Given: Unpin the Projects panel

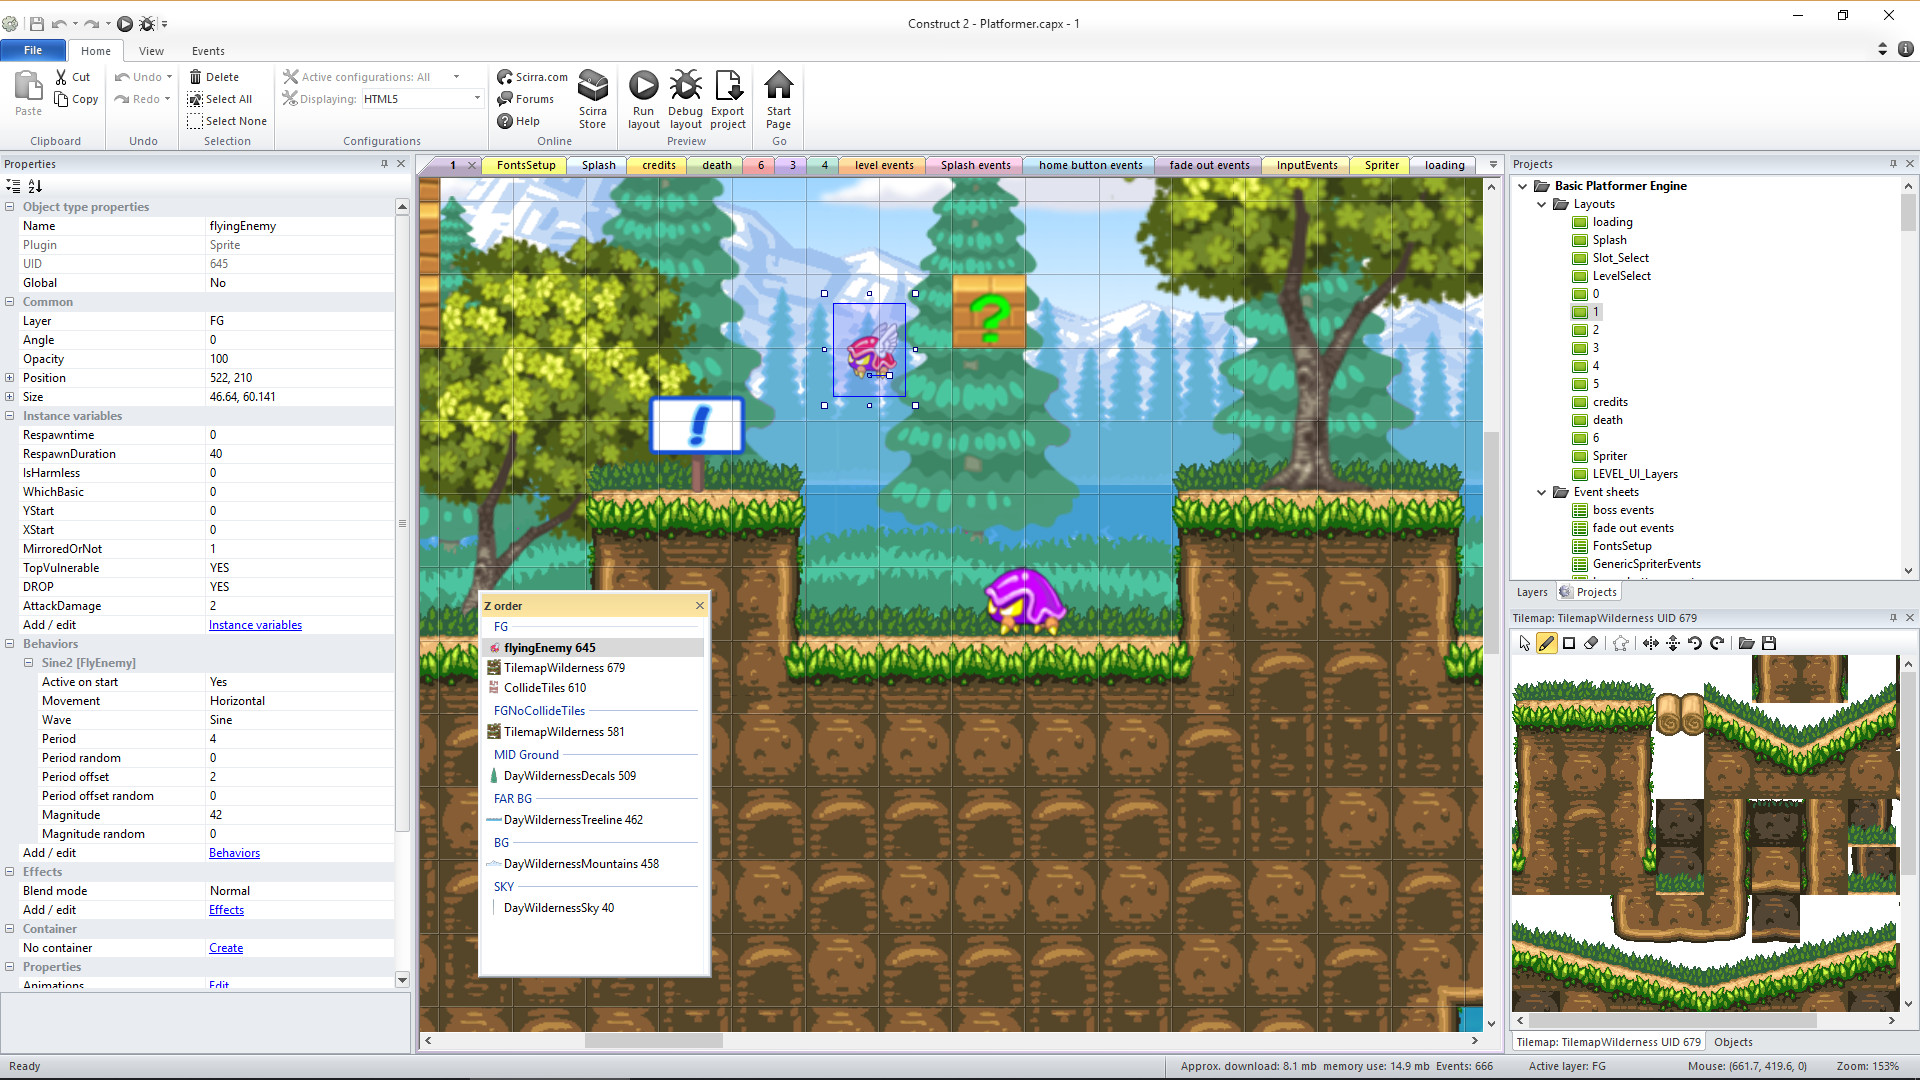Looking at the screenshot, I should tap(1894, 163).
